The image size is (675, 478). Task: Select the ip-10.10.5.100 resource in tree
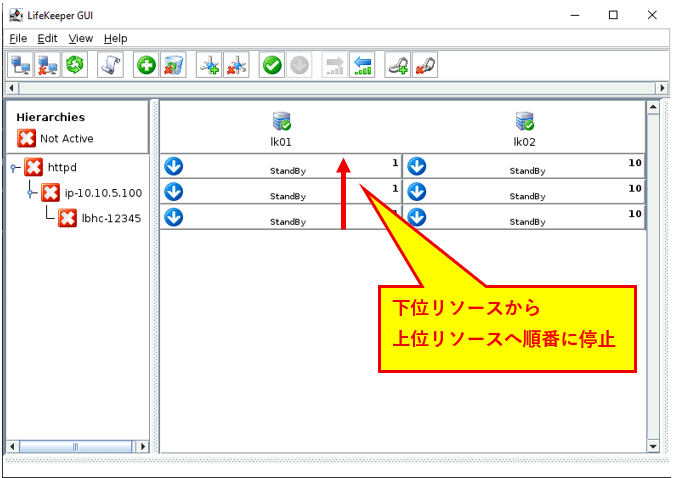(103, 193)
